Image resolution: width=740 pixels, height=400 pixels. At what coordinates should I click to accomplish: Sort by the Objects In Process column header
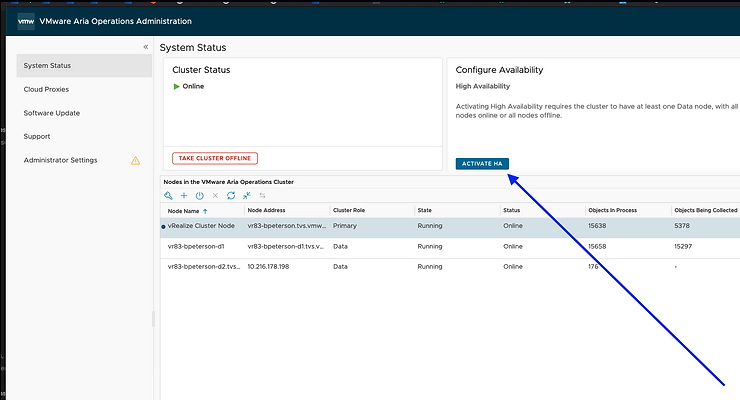coord(613,210)
